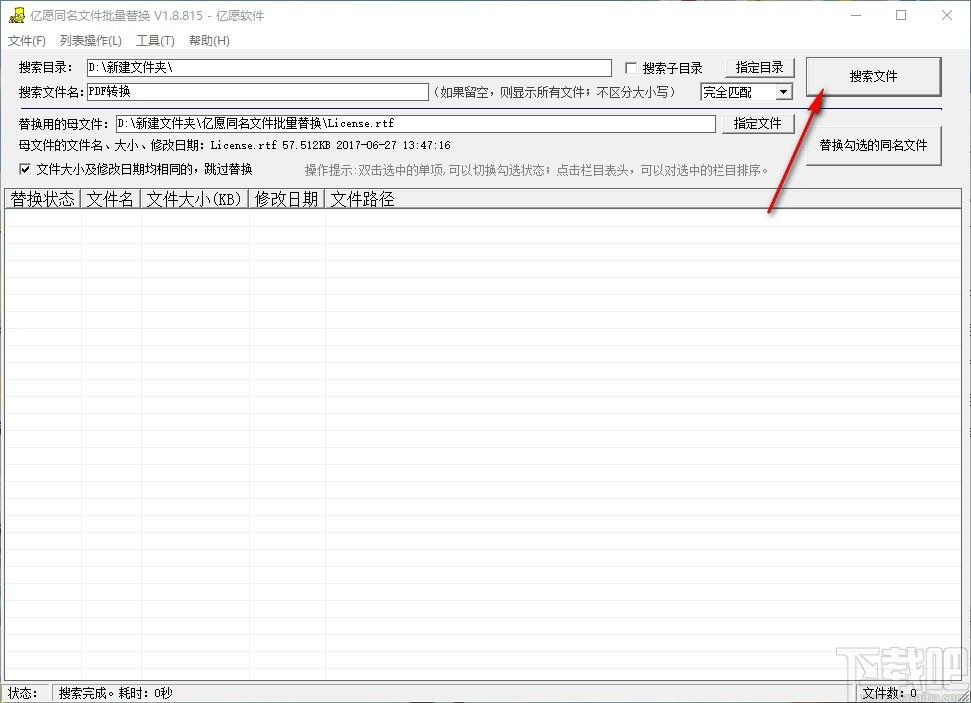
Task: Click the 母文件 info line License.rtf 57.512KB
Action: 235,146
